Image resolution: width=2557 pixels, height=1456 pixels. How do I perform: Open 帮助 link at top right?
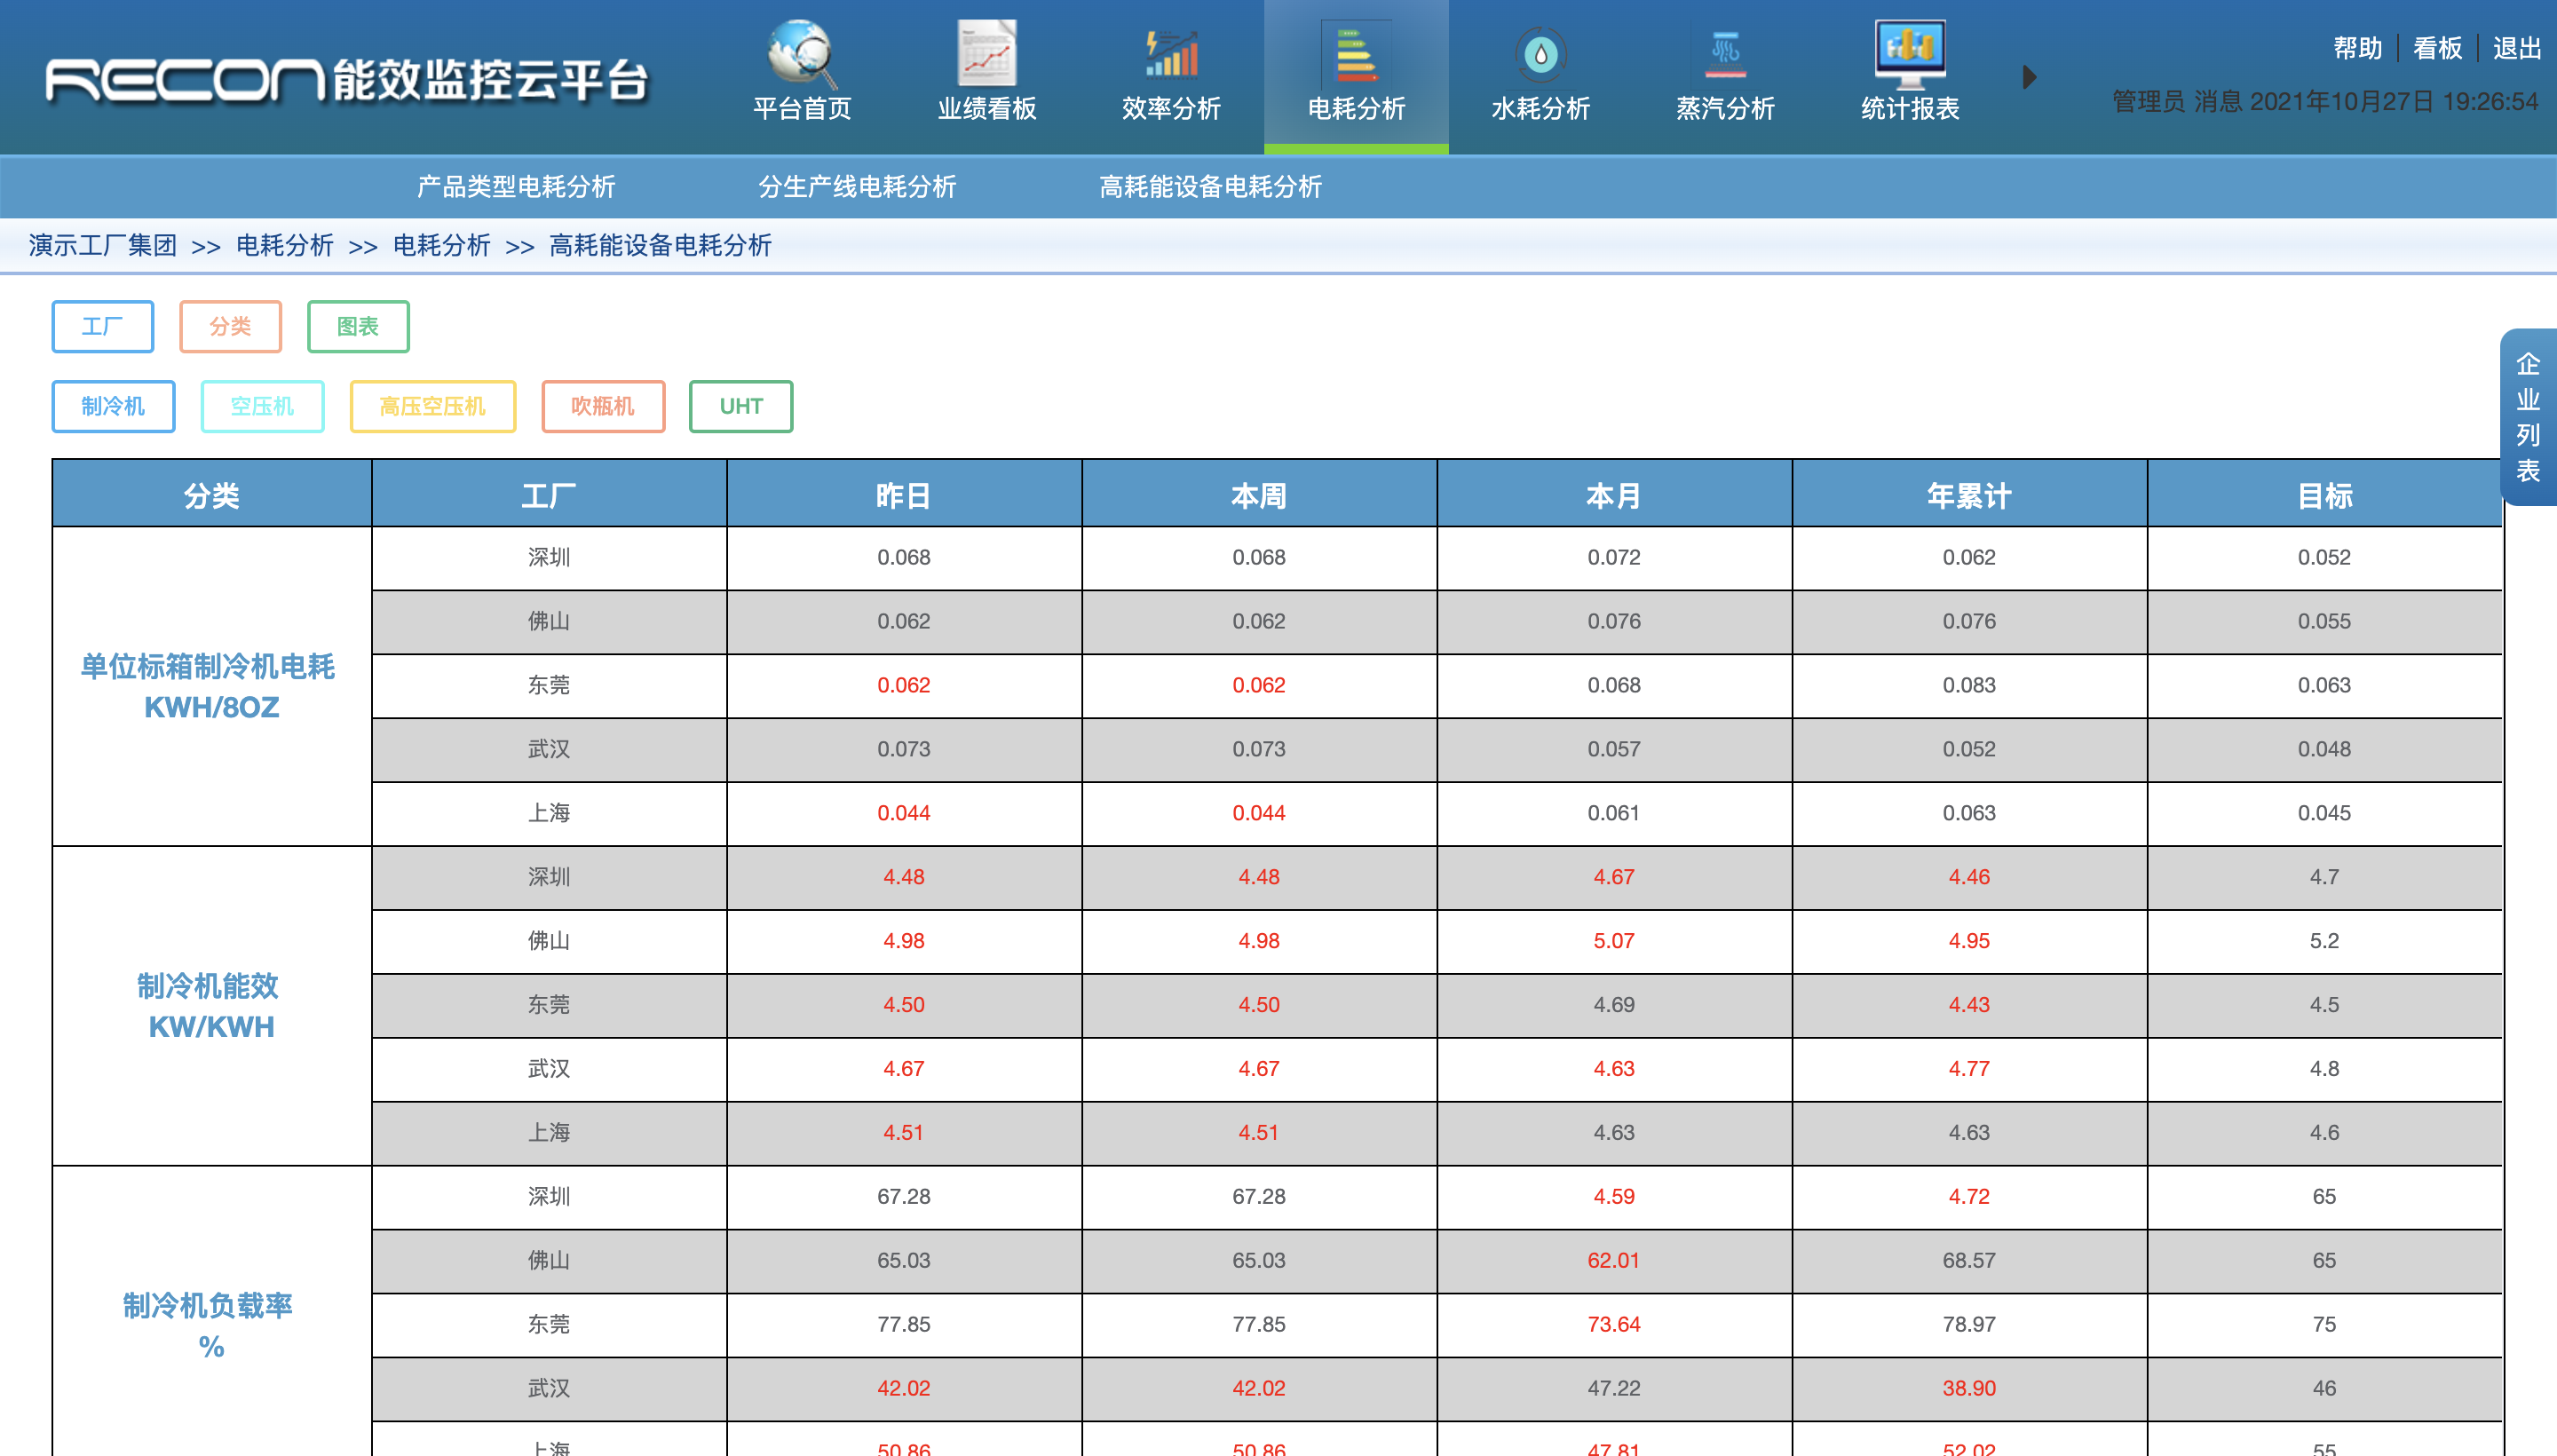(x=2357, y=48)
